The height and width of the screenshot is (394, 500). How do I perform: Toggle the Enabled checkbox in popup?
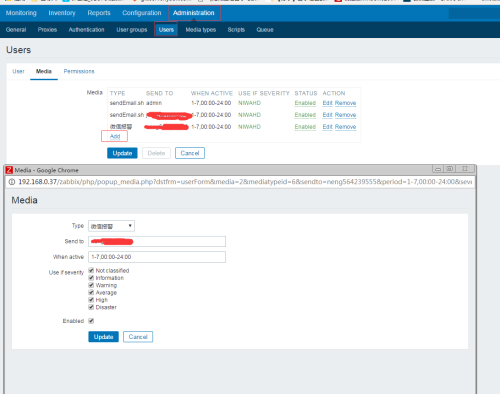click(x=91, y=321)
